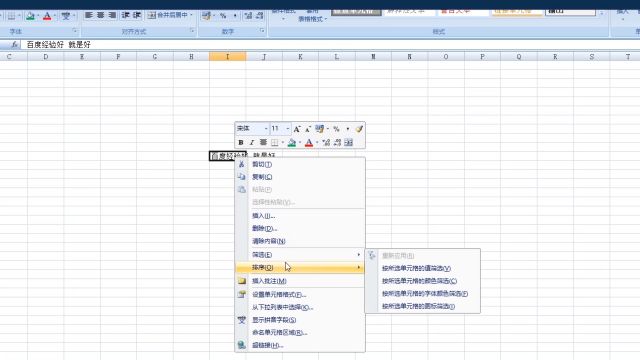The width and height of the screenshot is (640, 360).
Task: Open font name dropdown in mini toolbar
Action: click(x=266, y=129)
